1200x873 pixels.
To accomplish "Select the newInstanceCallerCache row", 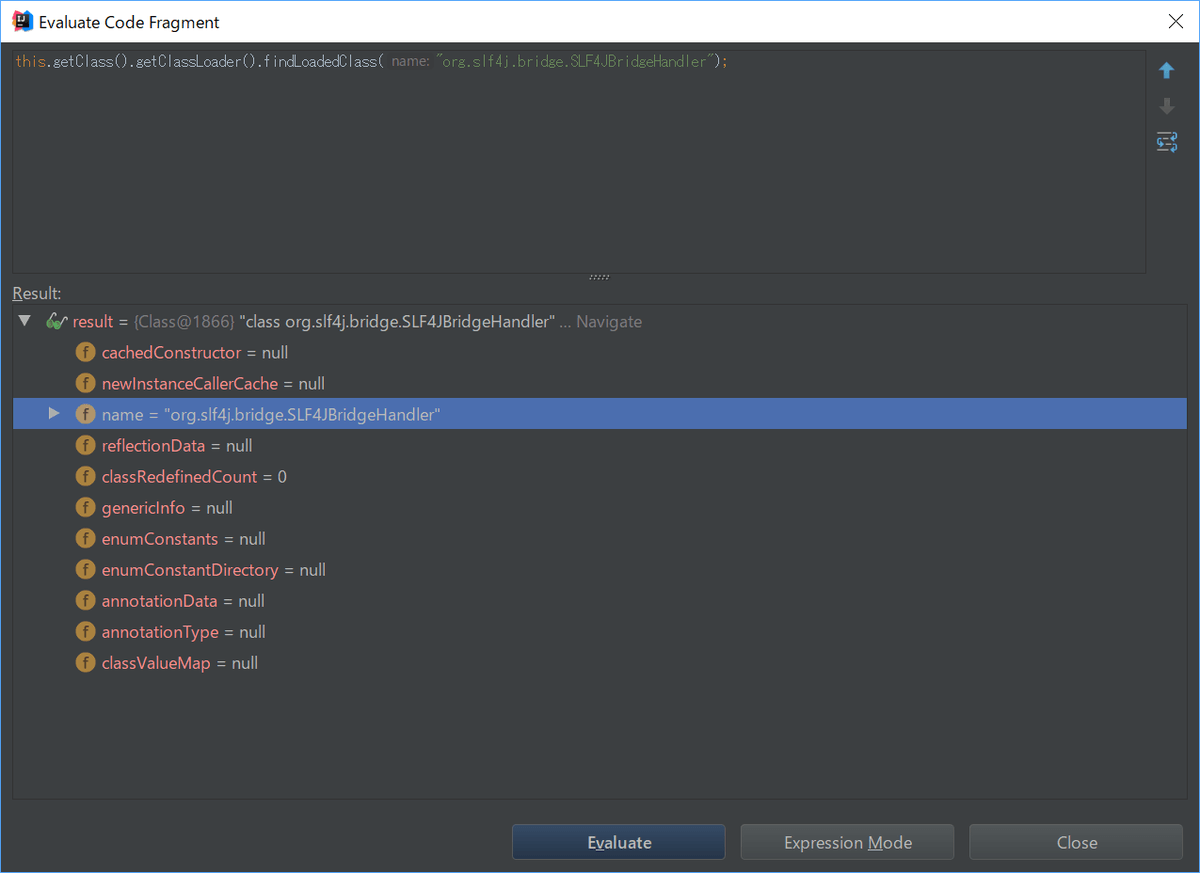I will (x=212, y=384).
